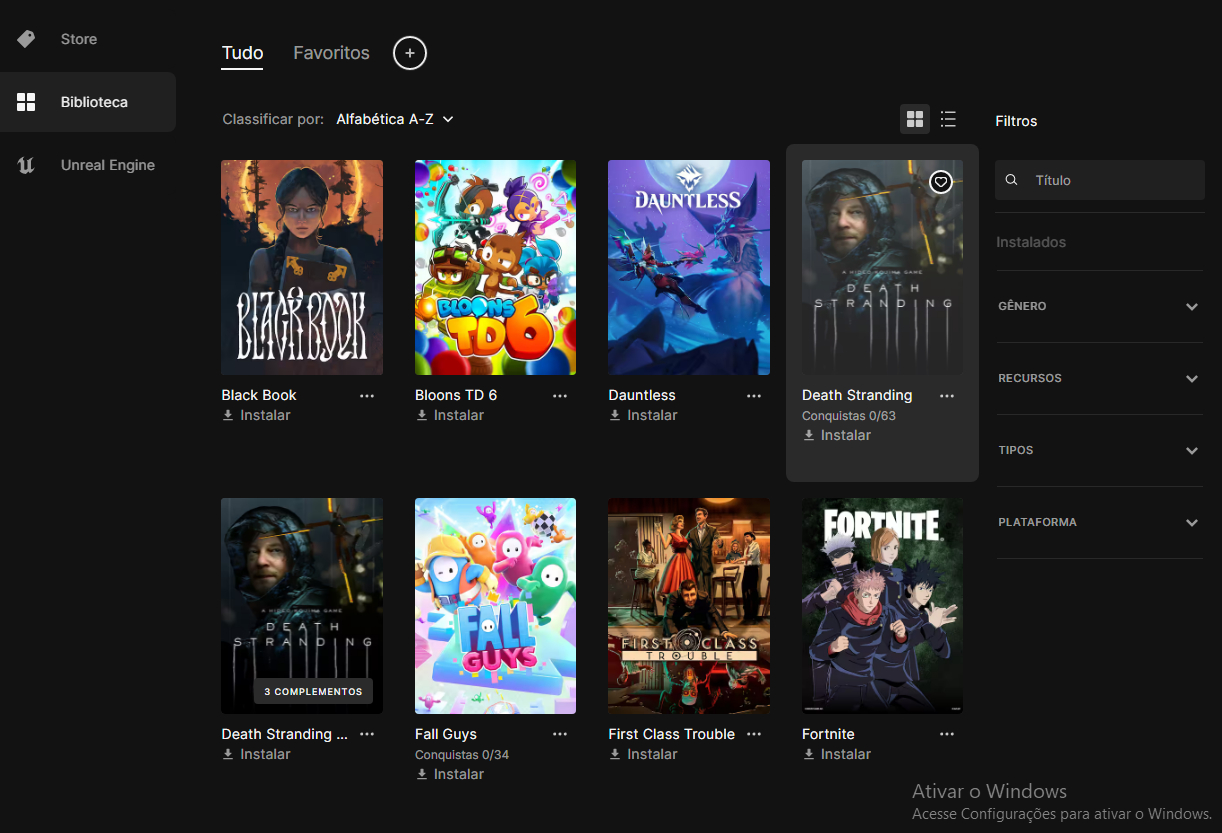Click the Conquistas 0/63 text
Screen dimensions: 1222x833
849,416
